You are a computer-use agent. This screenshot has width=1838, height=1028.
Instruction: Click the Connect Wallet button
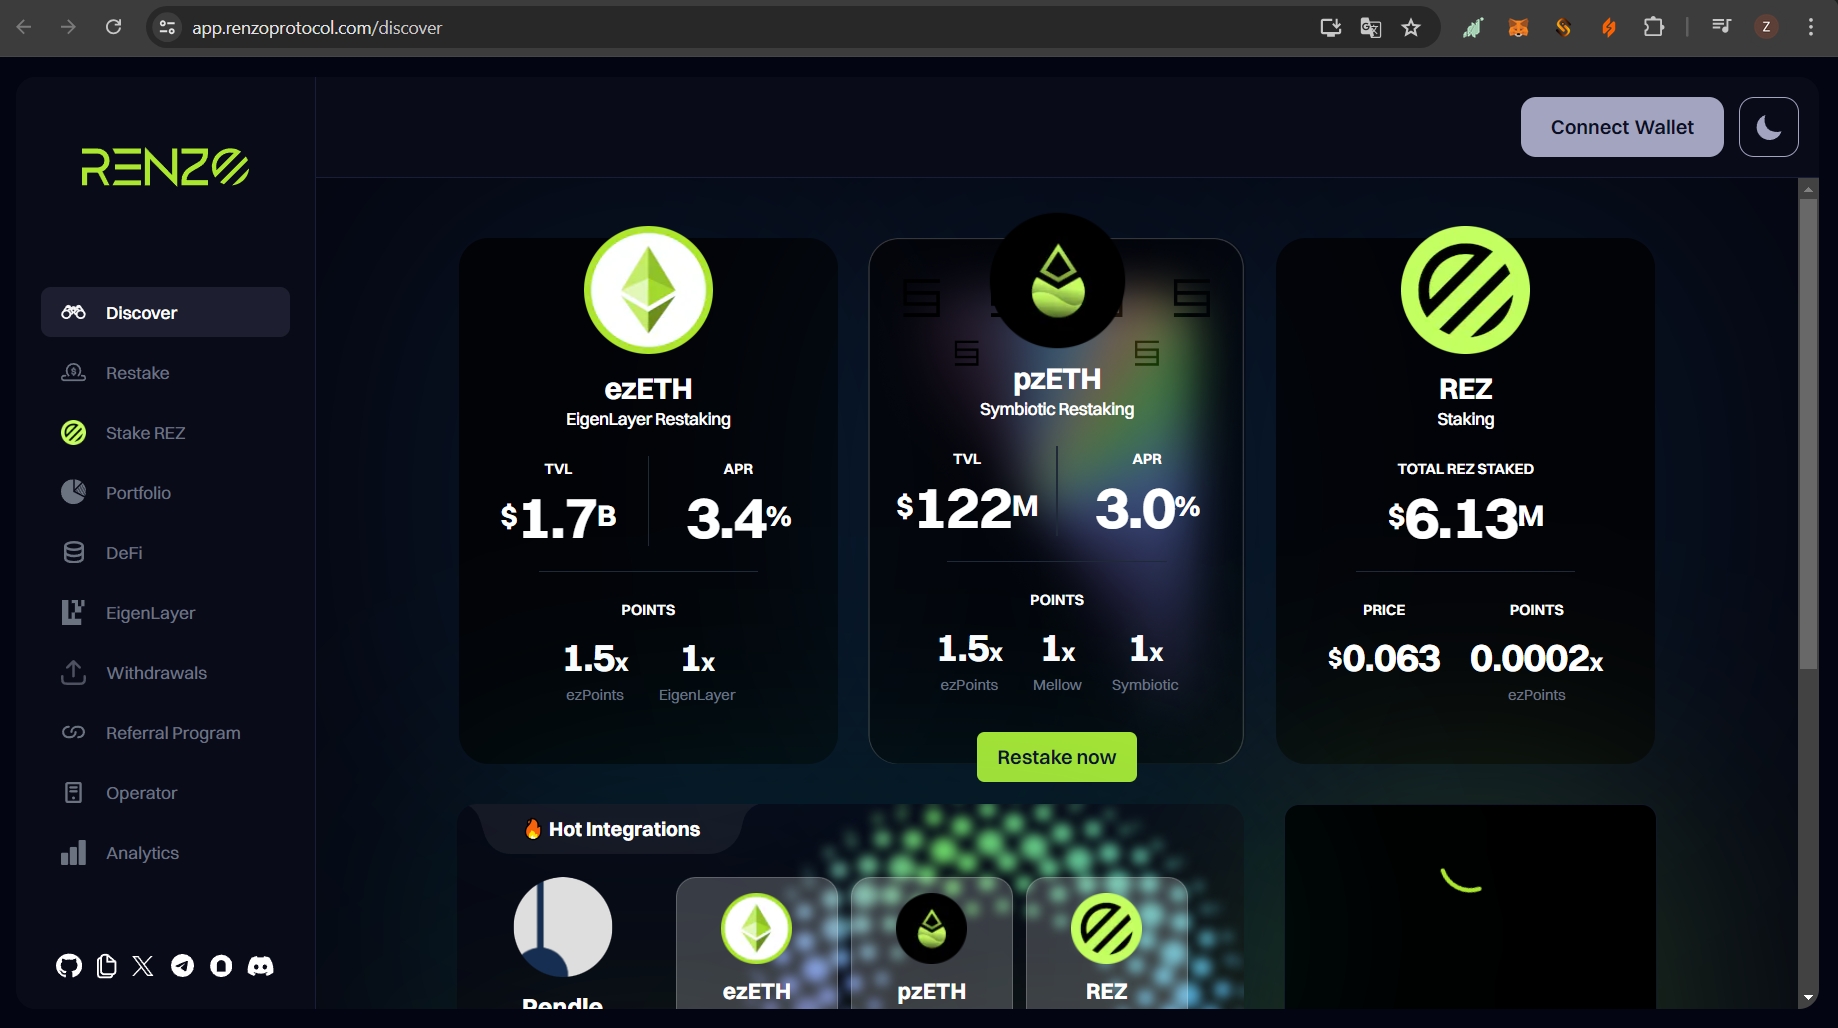coord(1621,127)
